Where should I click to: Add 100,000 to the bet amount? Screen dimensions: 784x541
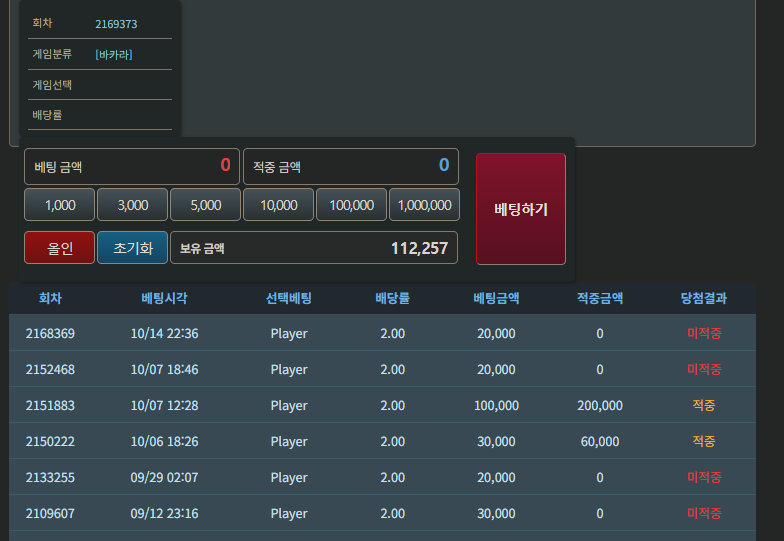(x=352, y=205)
